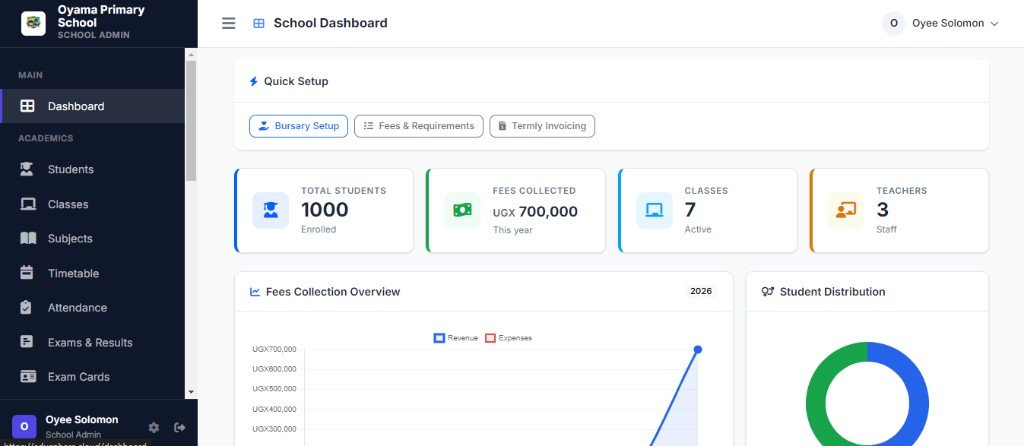The image size is (1024, 446).
Task: Go to Exam Cards in sidebar
Action: pos(93,377)
